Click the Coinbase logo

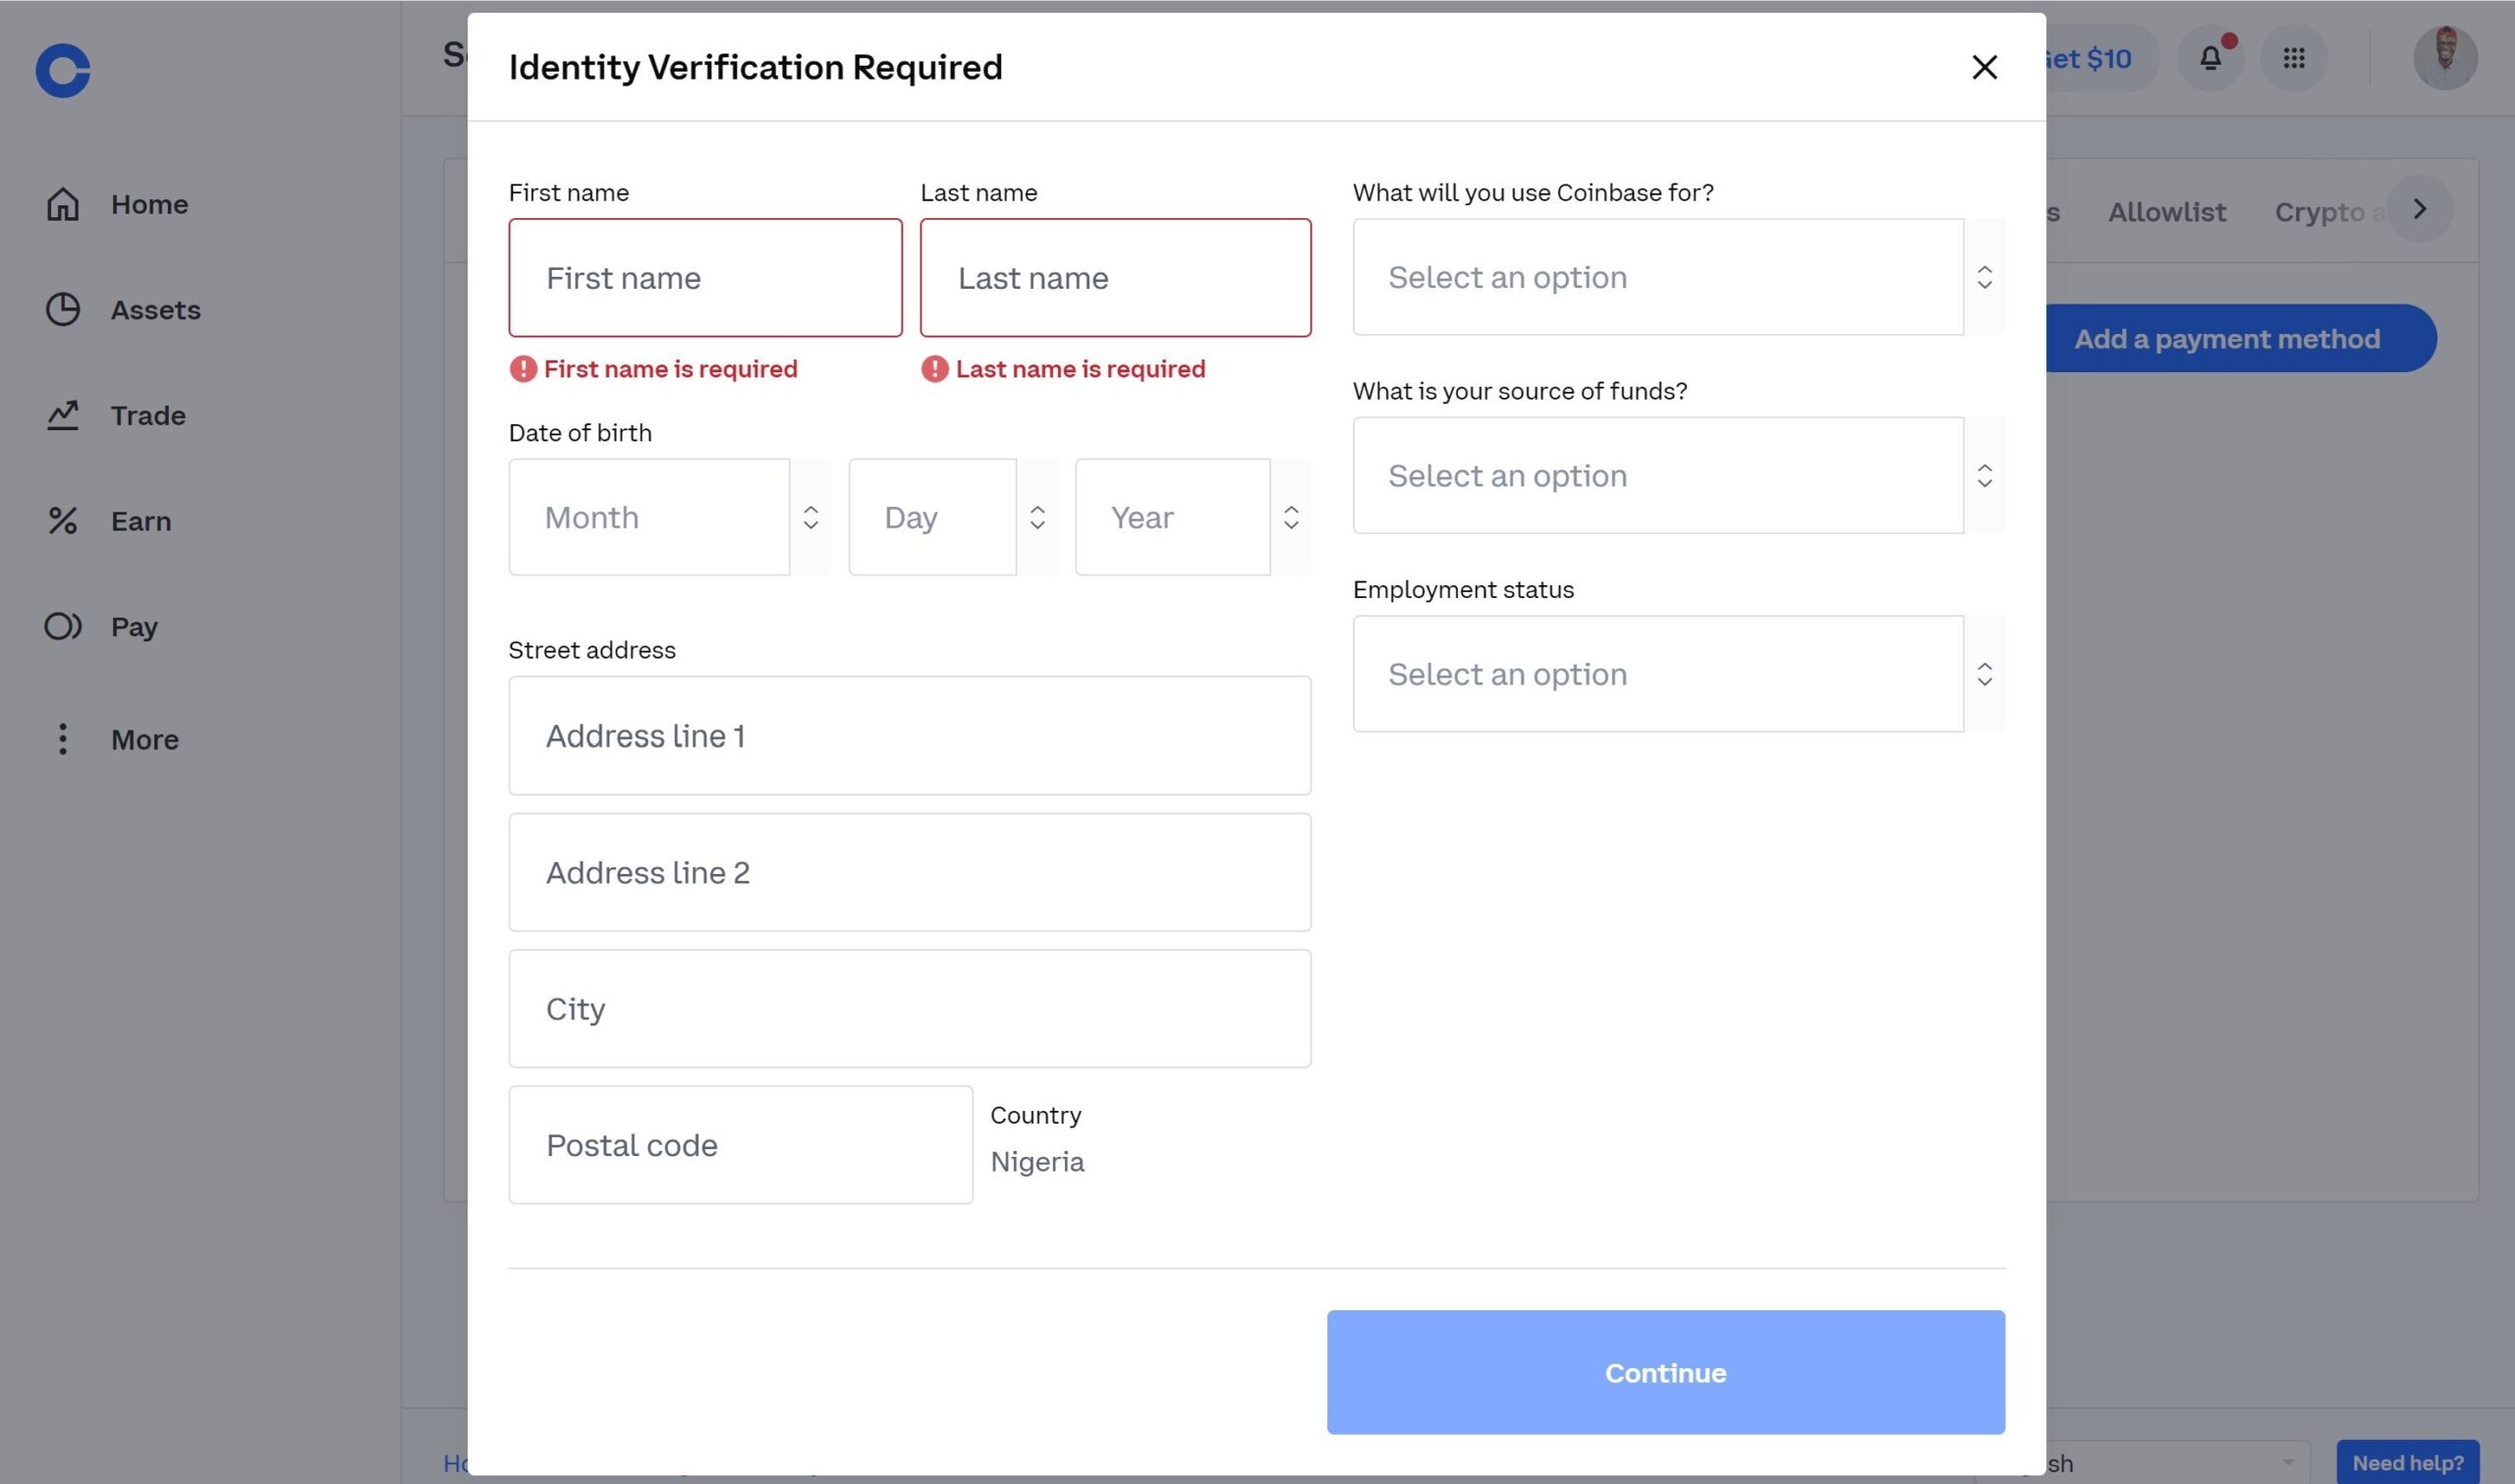click(63, 70)
